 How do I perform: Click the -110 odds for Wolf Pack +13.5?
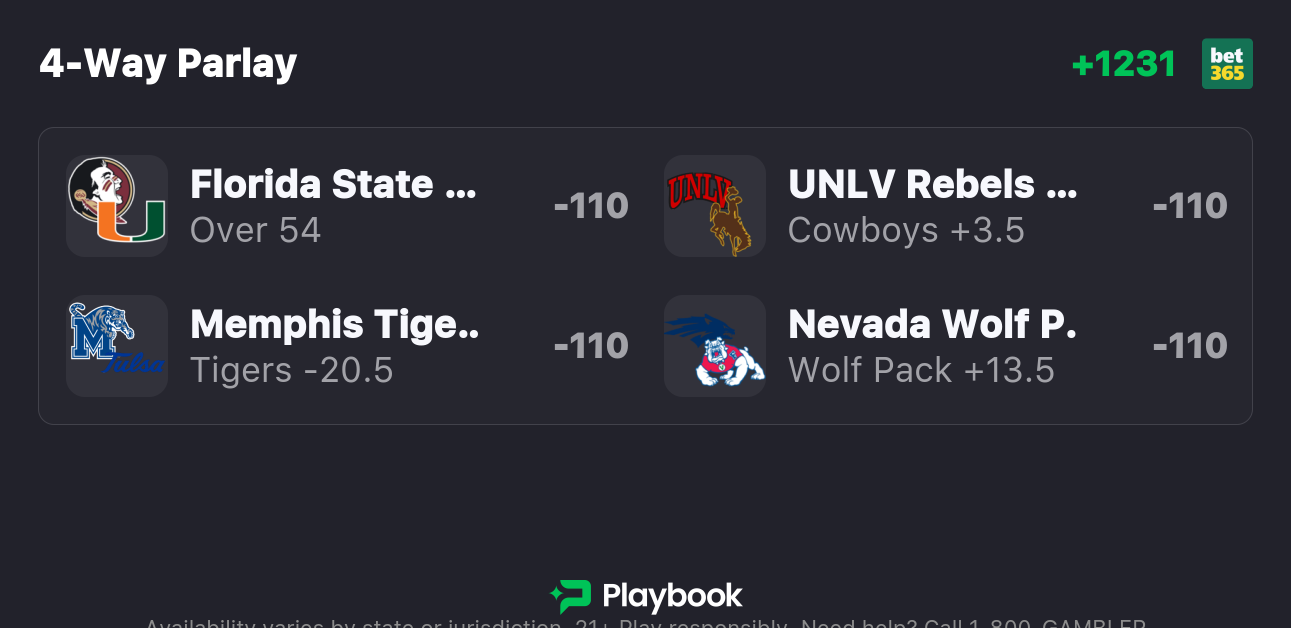(x=1190, y=346)
